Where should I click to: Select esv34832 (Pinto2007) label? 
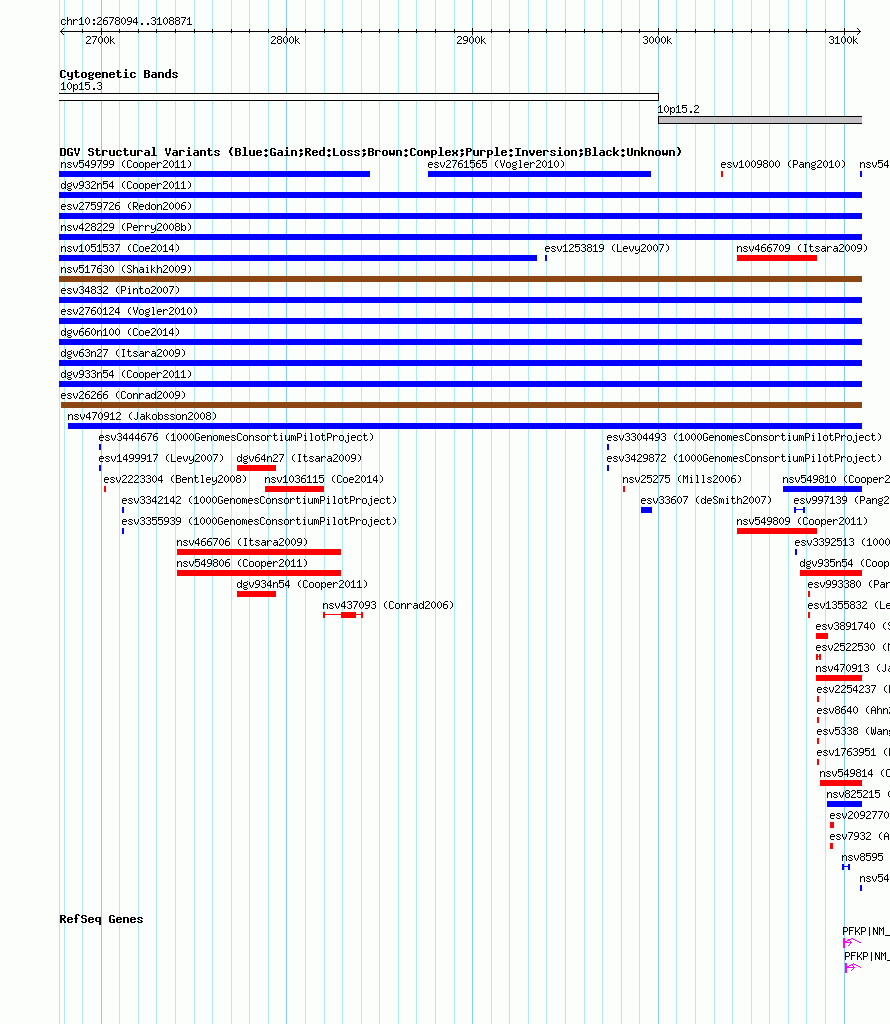tap(120, 290)
